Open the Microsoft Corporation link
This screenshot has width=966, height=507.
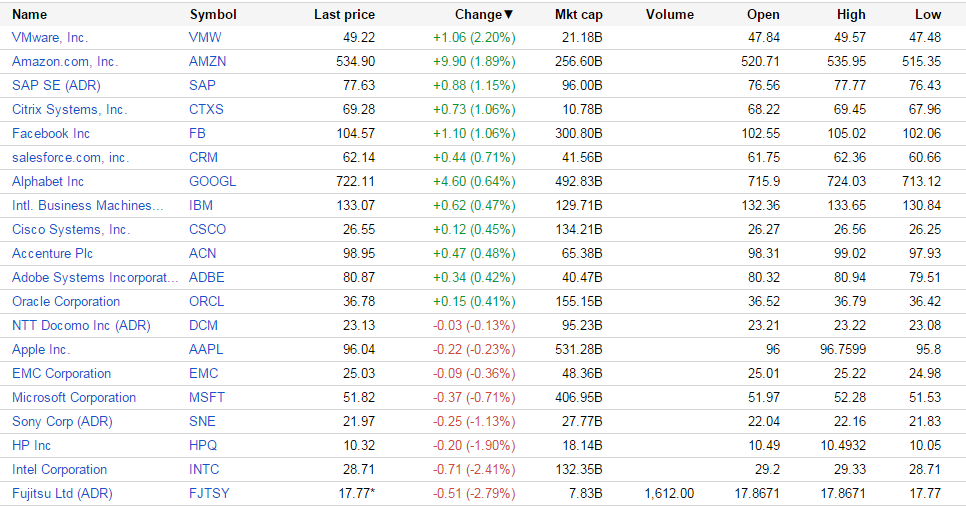74,397
